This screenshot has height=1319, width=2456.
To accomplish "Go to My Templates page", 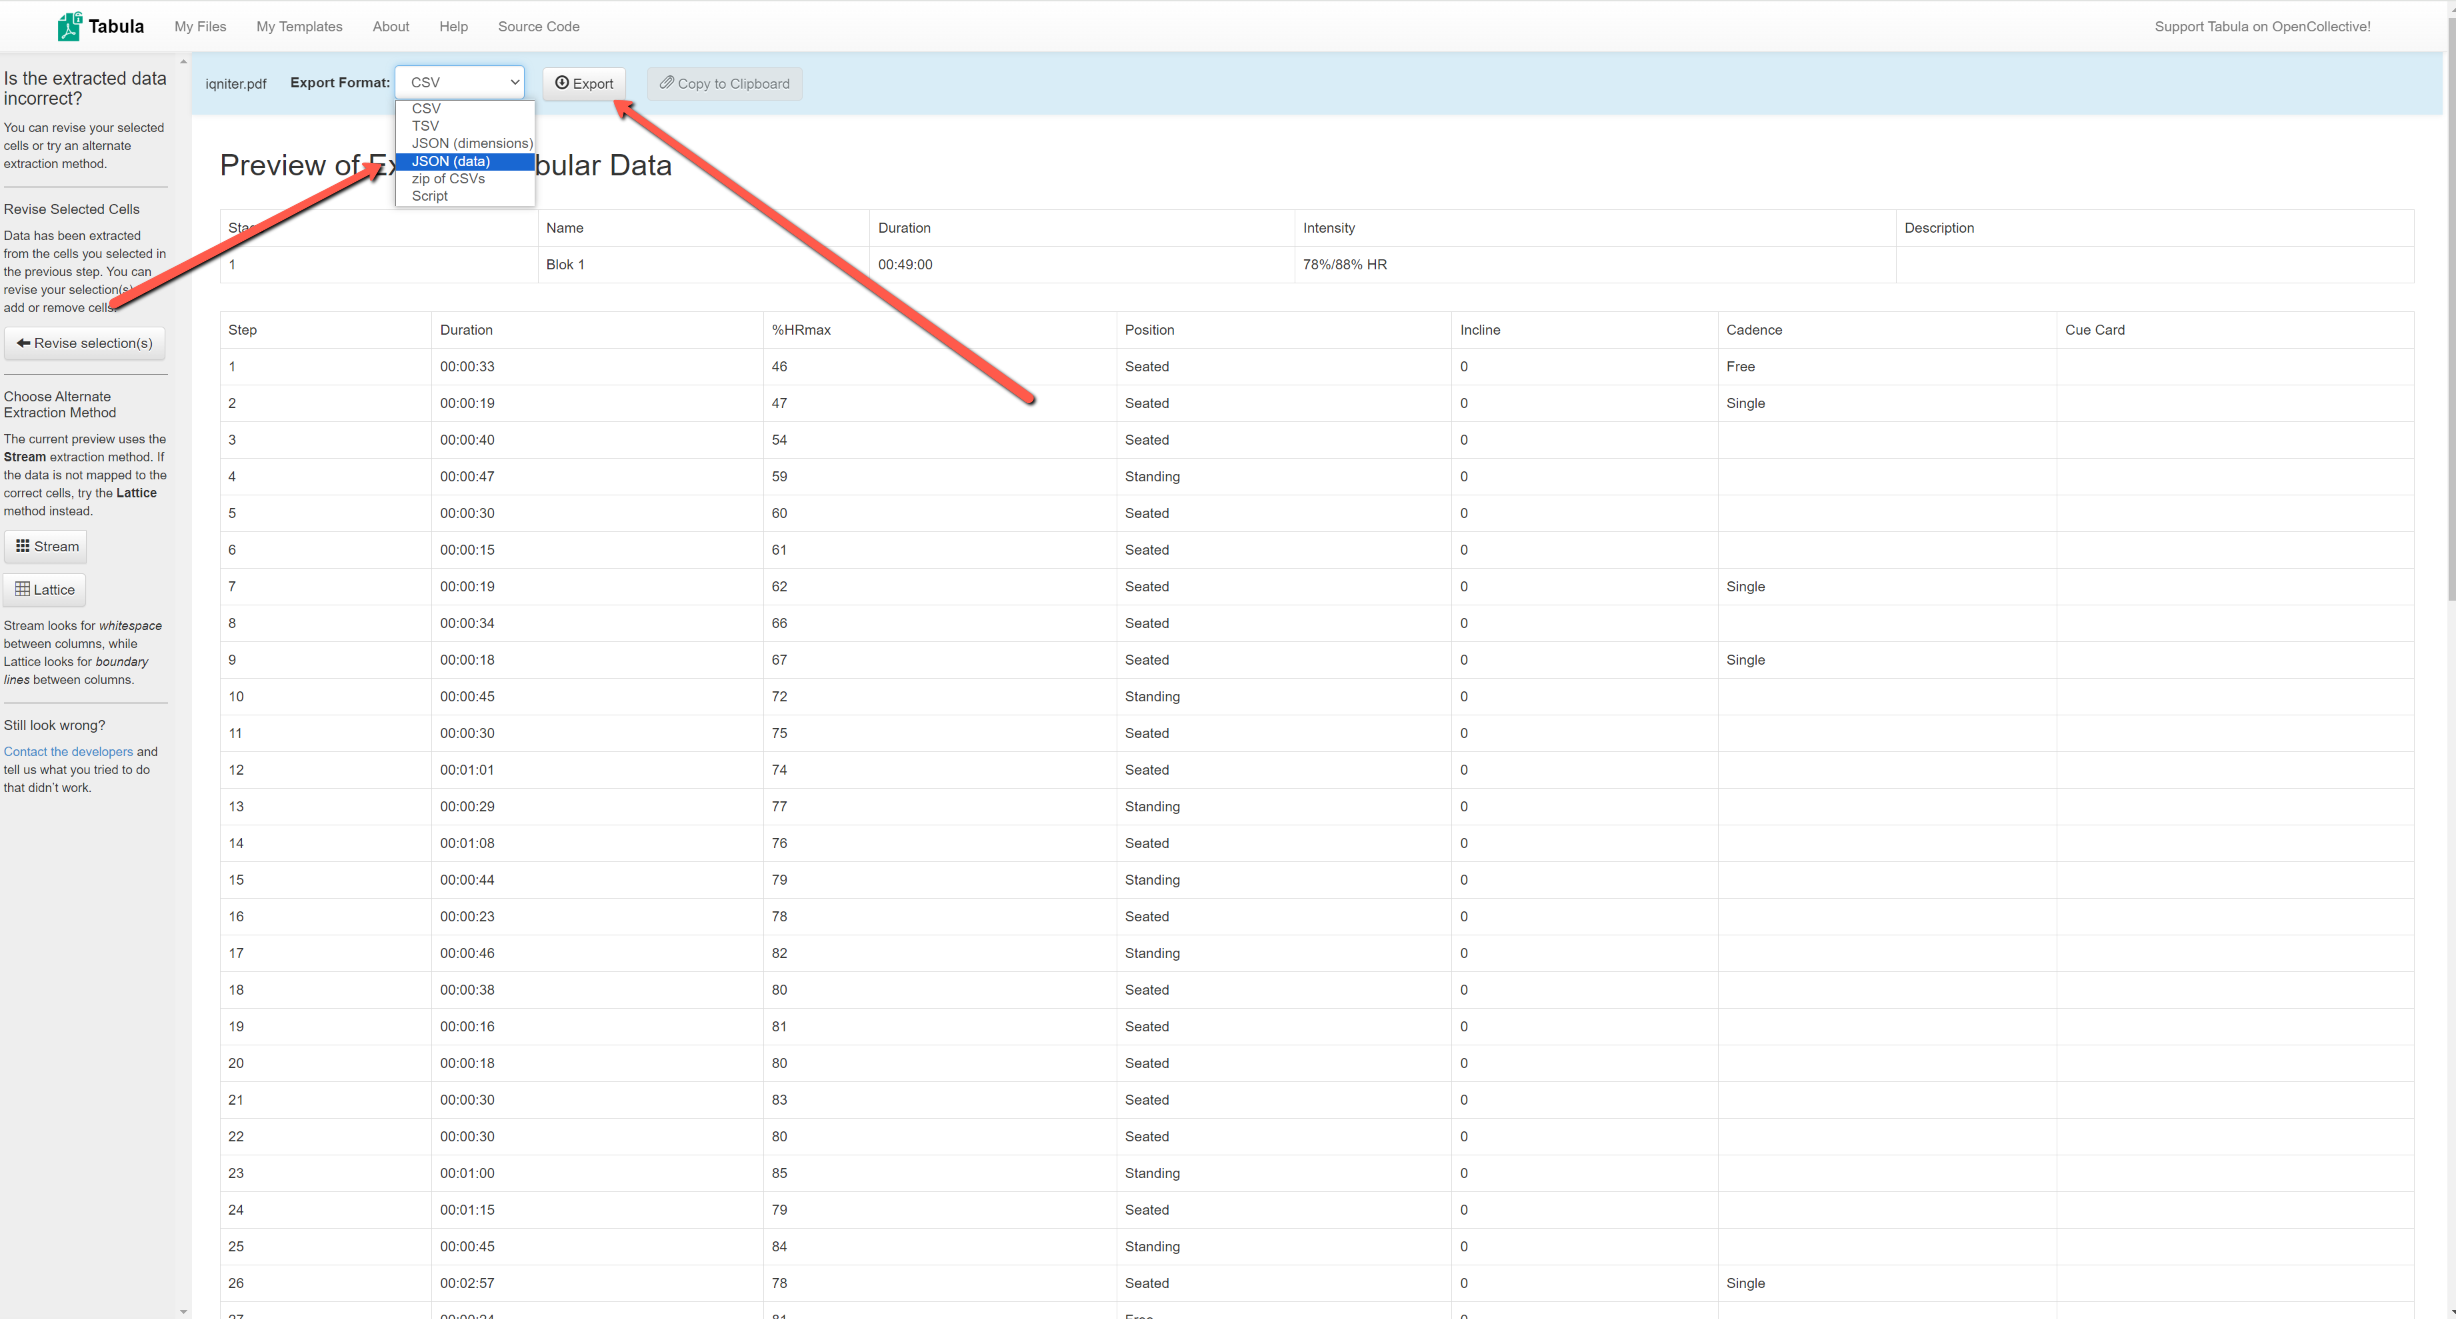I will [x=299, y=26].
